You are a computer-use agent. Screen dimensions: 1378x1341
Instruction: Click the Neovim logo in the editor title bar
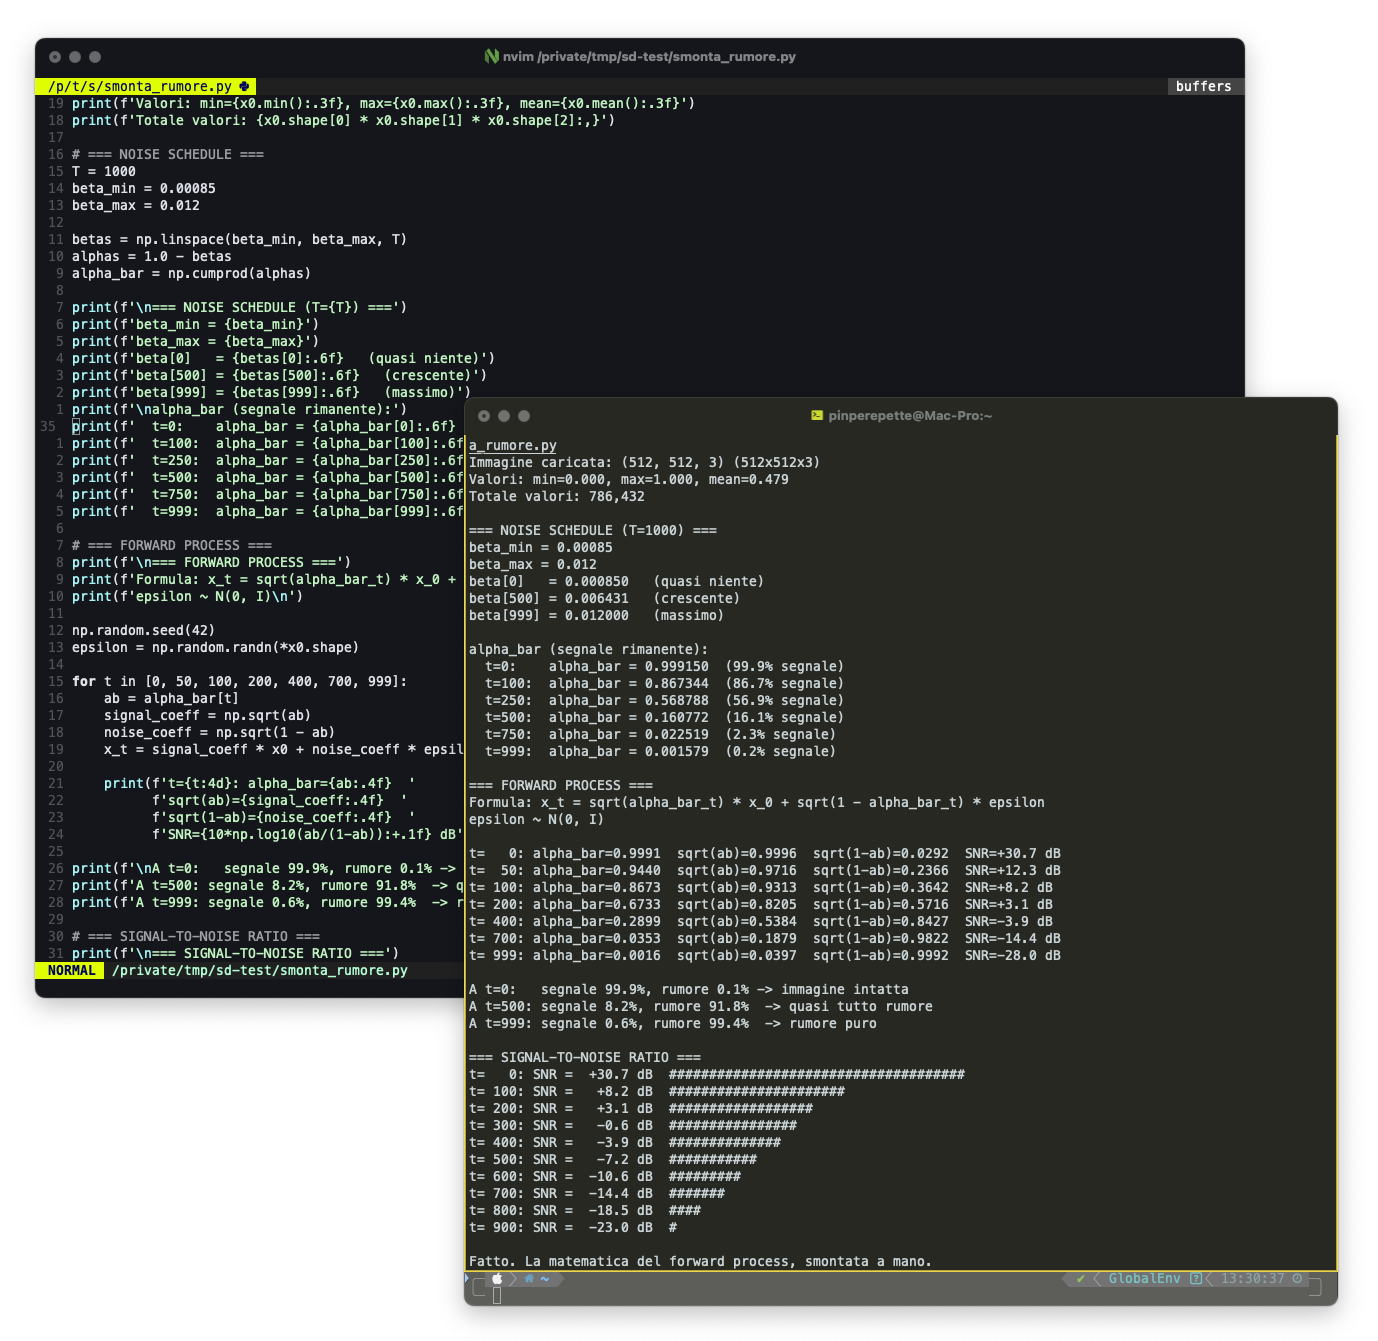pyautogui.click(x=491, y=57)
